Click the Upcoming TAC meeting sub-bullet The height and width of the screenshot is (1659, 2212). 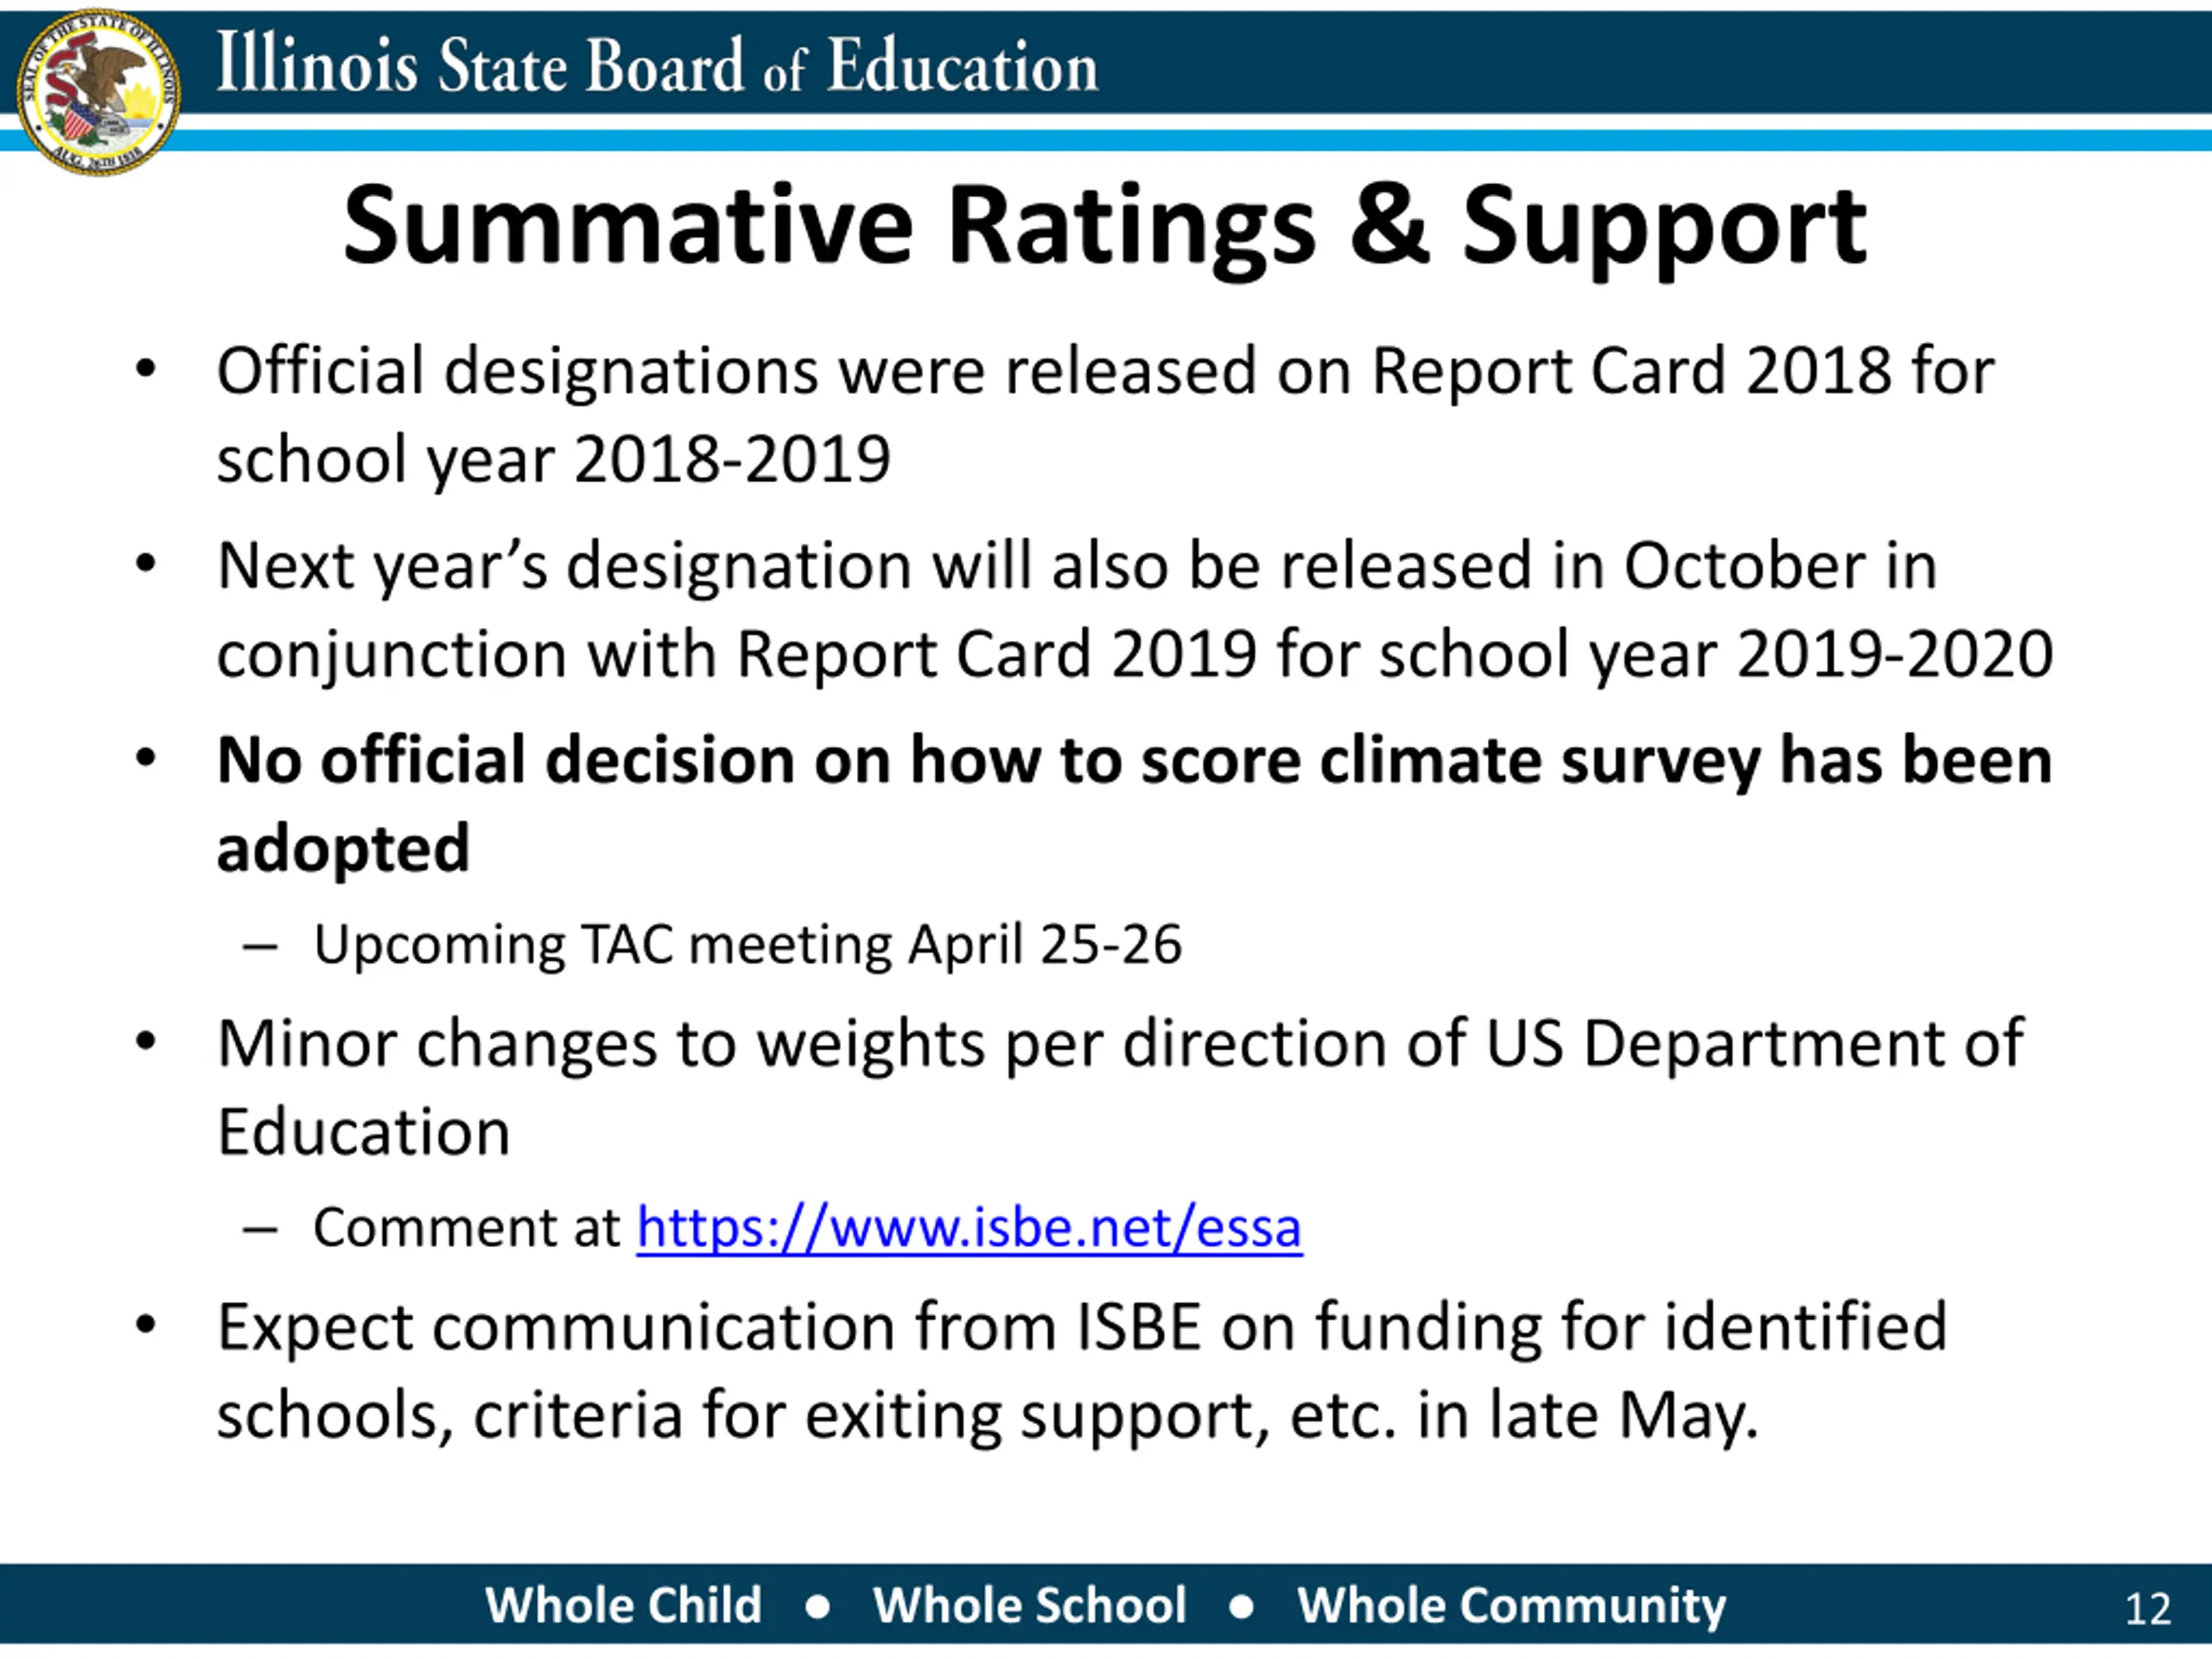point(747,944)
